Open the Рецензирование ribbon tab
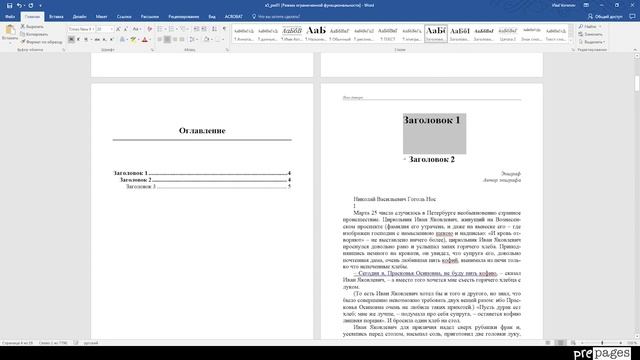This screenshot has width=640, height=360. click(184, 17)
